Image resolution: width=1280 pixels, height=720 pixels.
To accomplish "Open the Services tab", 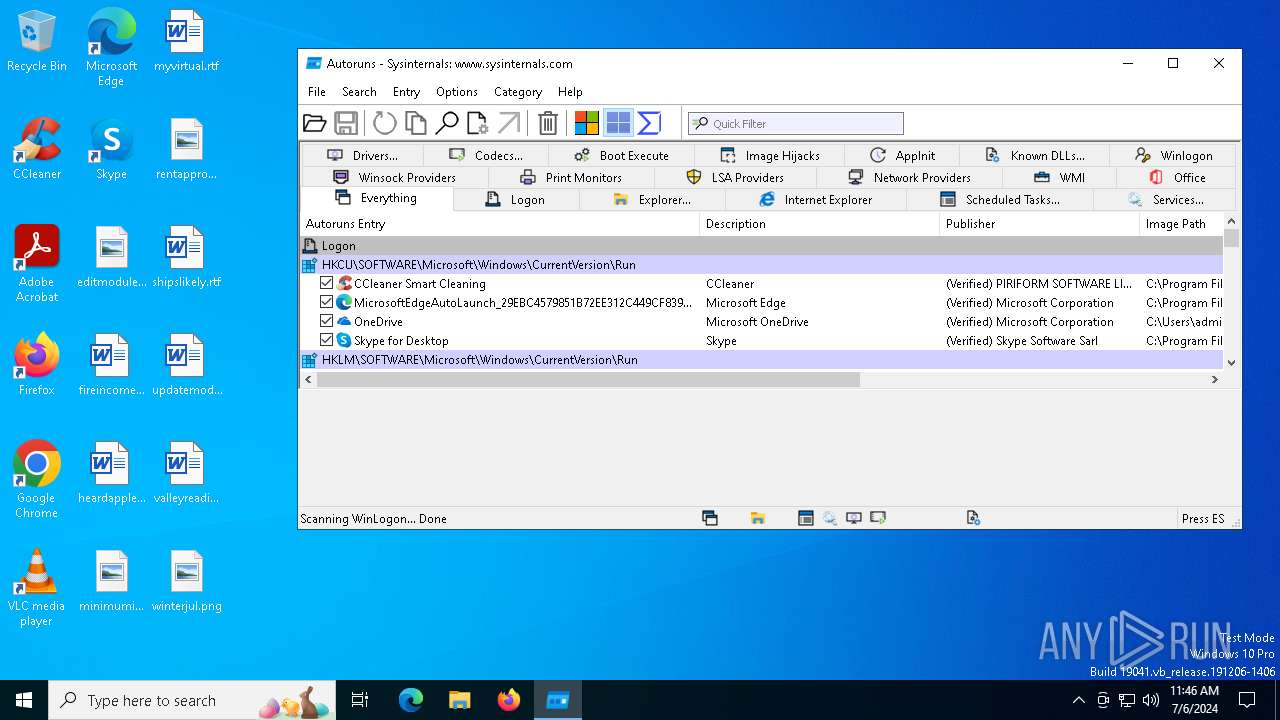I will (x=1165, y=199).
